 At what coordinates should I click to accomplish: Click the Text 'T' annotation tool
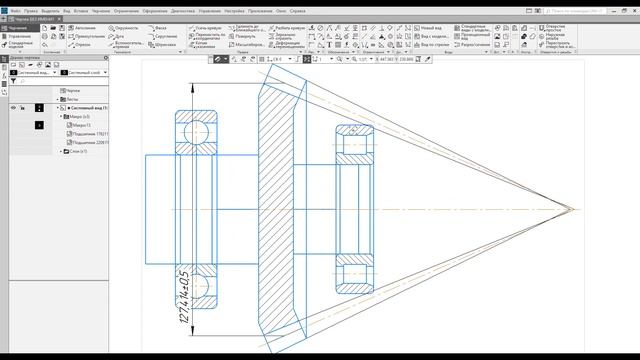click(329, 45)
